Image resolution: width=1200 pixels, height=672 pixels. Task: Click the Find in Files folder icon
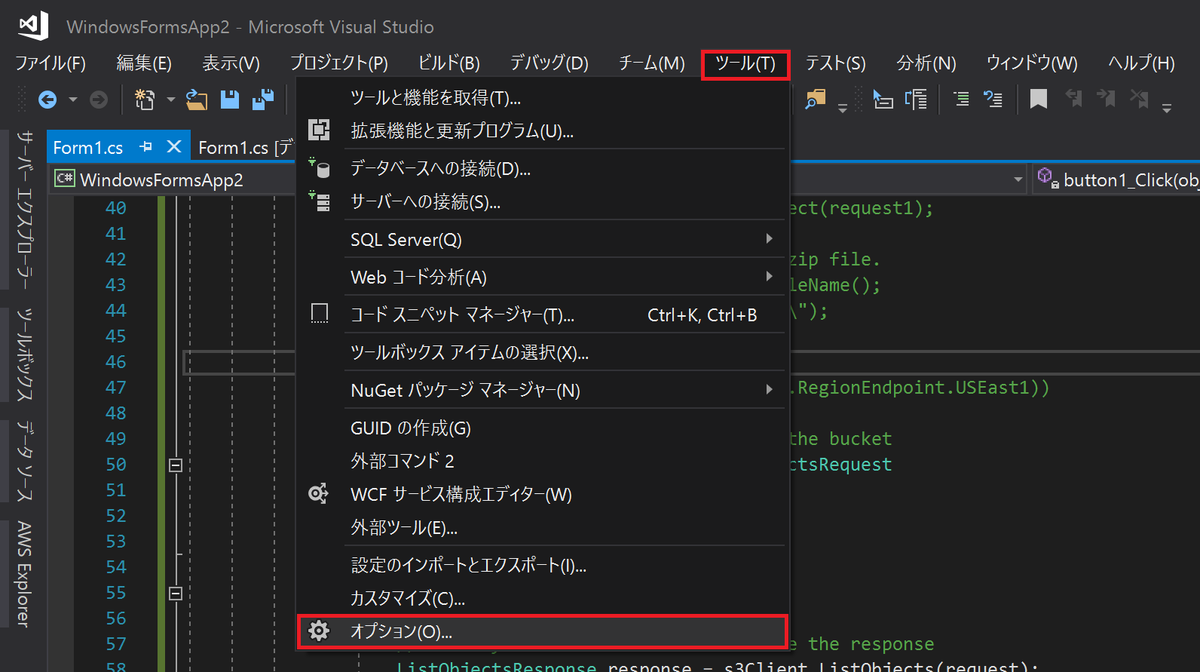[816, 98]
